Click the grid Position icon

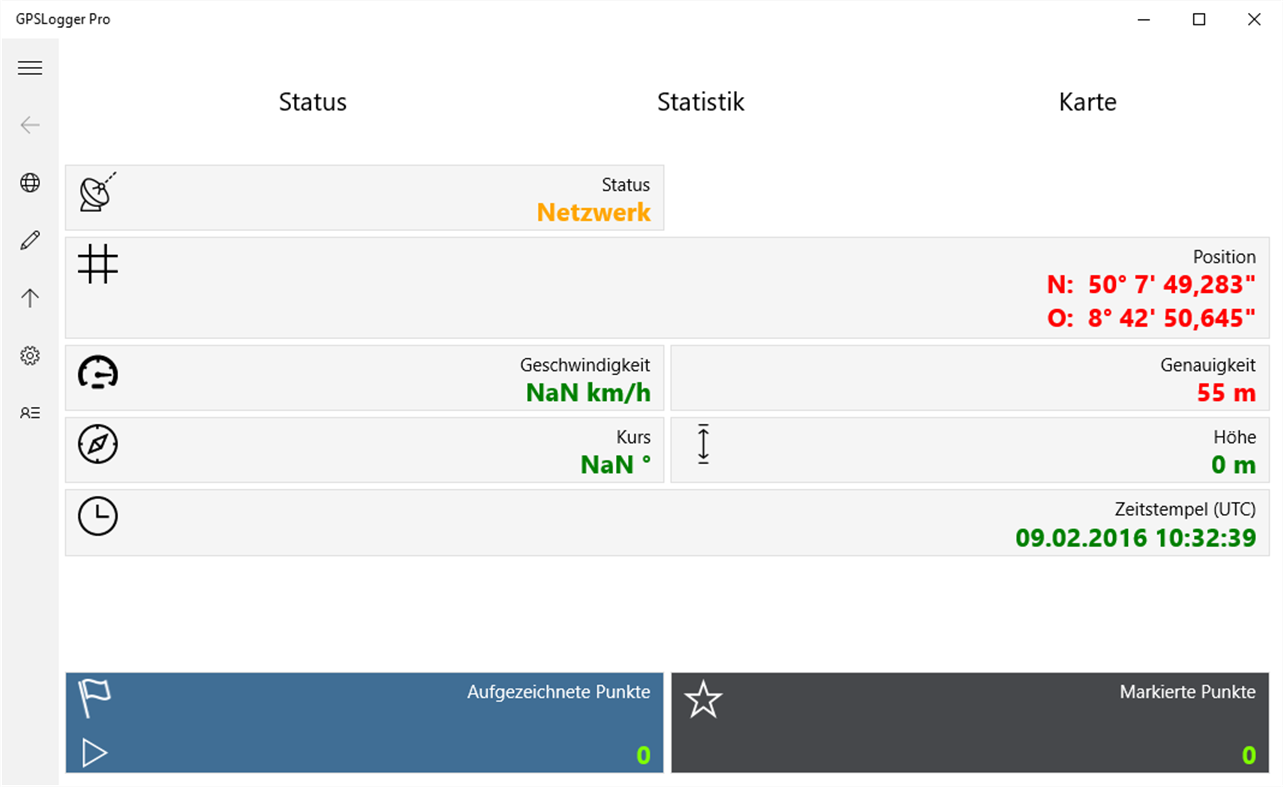[98, 264]
